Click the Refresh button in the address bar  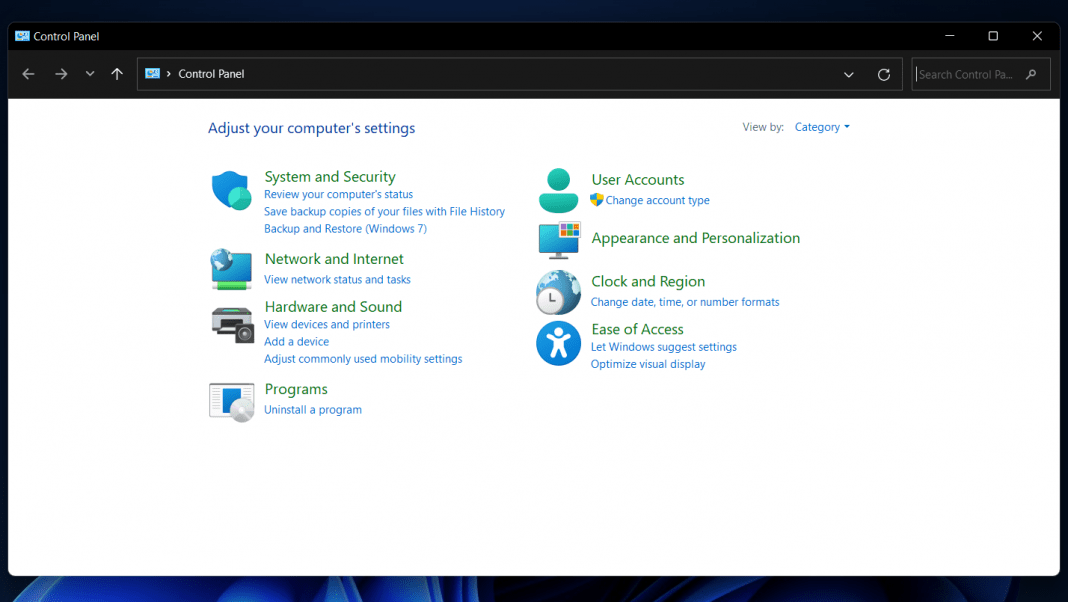coord(884,74)
